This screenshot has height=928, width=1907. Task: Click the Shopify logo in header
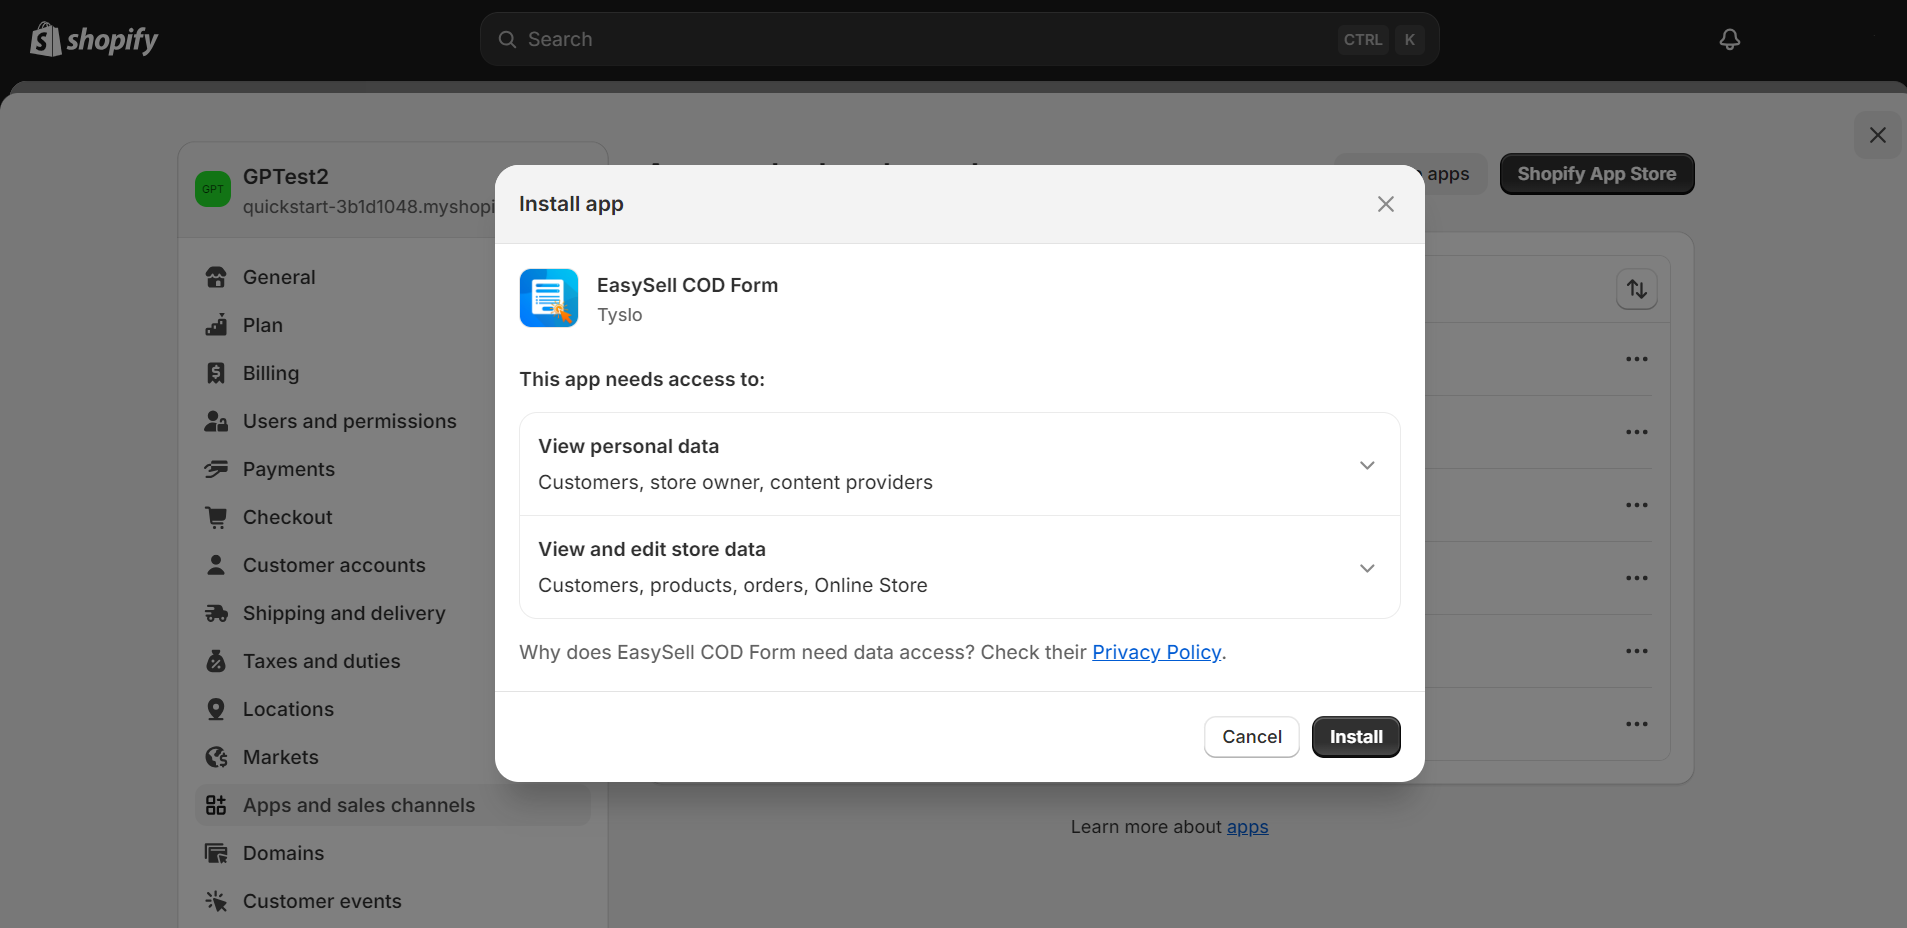(94, 40)
